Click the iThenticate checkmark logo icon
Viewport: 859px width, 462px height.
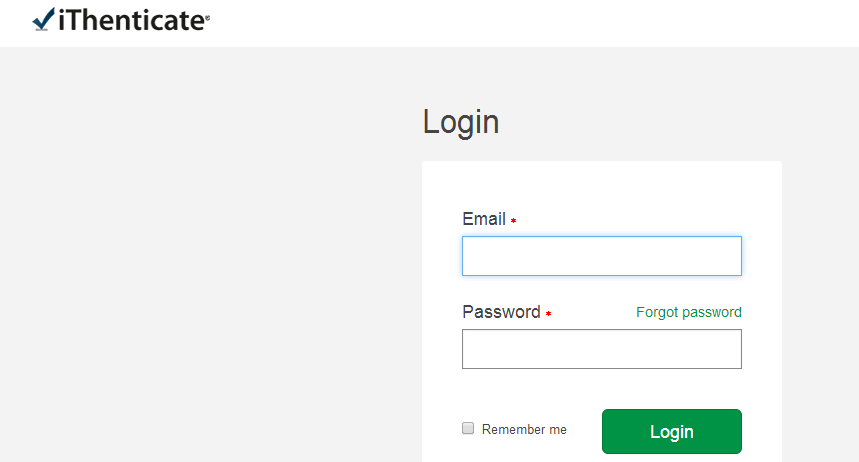click(x=43, y=19)
